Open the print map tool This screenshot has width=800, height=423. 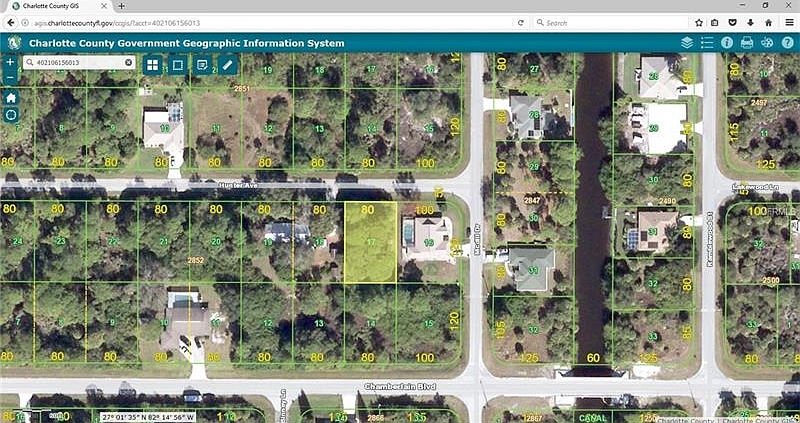click(x=747, y=43)
